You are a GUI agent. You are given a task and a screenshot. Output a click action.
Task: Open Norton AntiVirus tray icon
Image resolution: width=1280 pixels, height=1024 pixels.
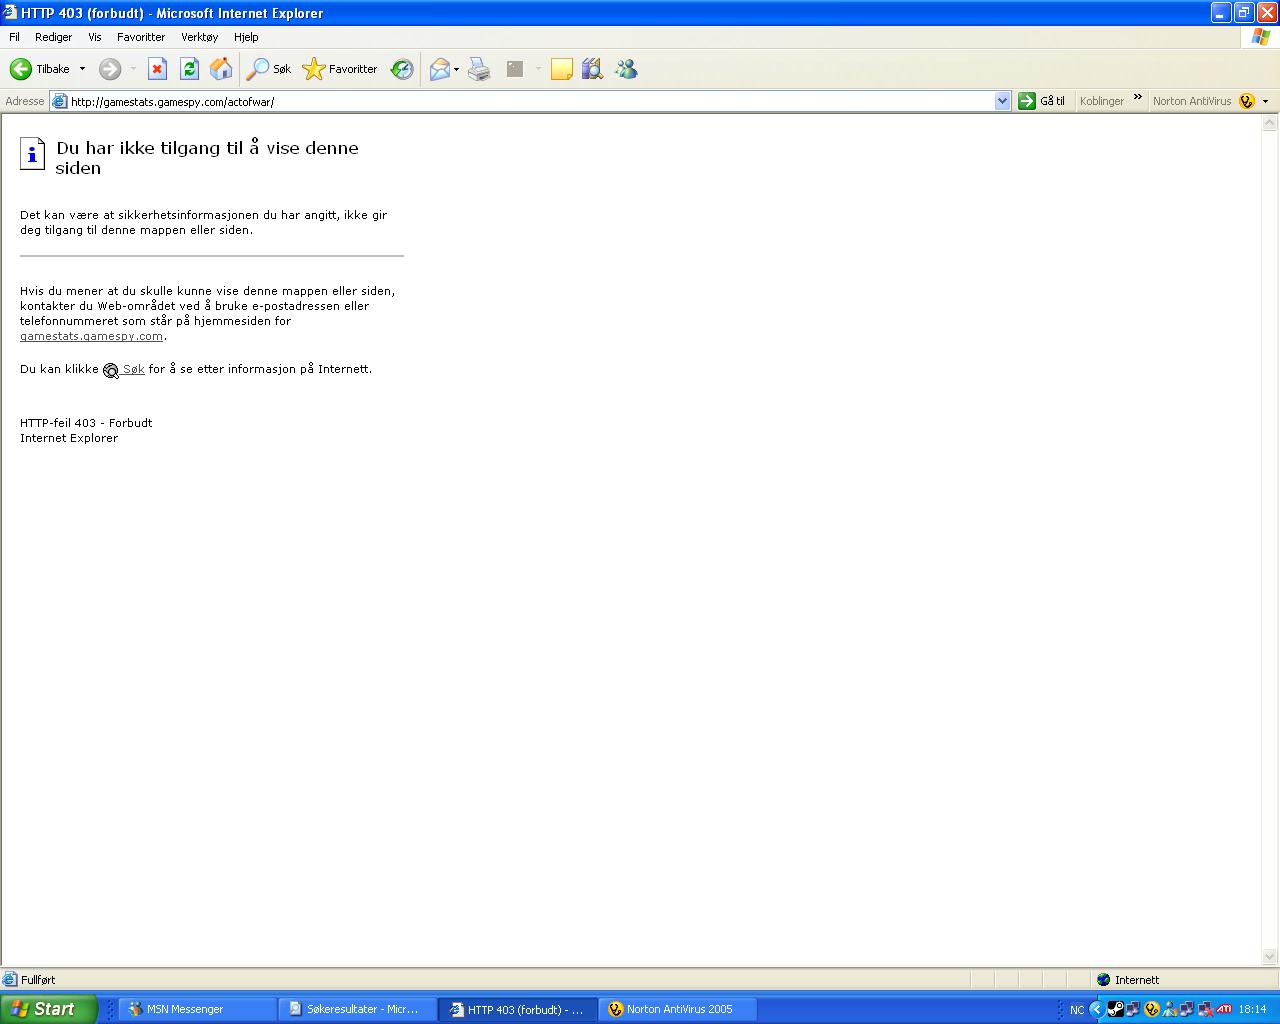pos(1152,1009)
